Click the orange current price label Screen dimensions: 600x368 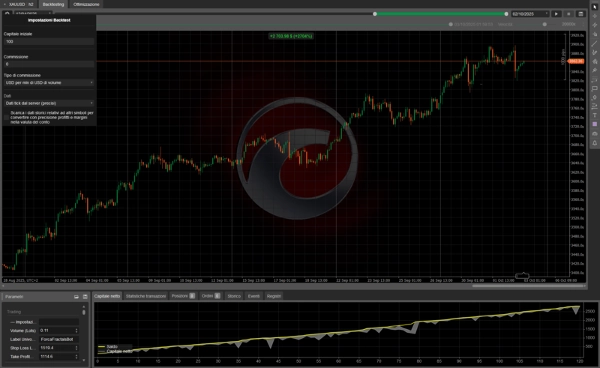pos(576,61)
